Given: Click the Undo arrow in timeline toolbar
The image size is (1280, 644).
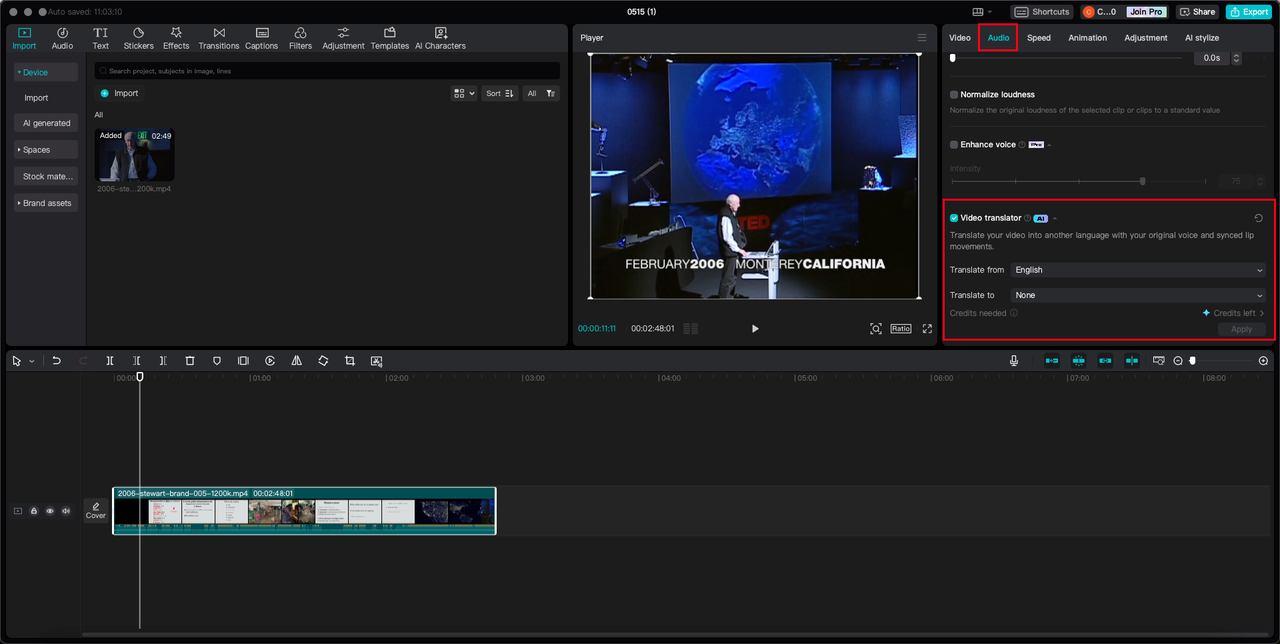Looking at the screenshot, I should pyautogui.click(x=57, y=361).
